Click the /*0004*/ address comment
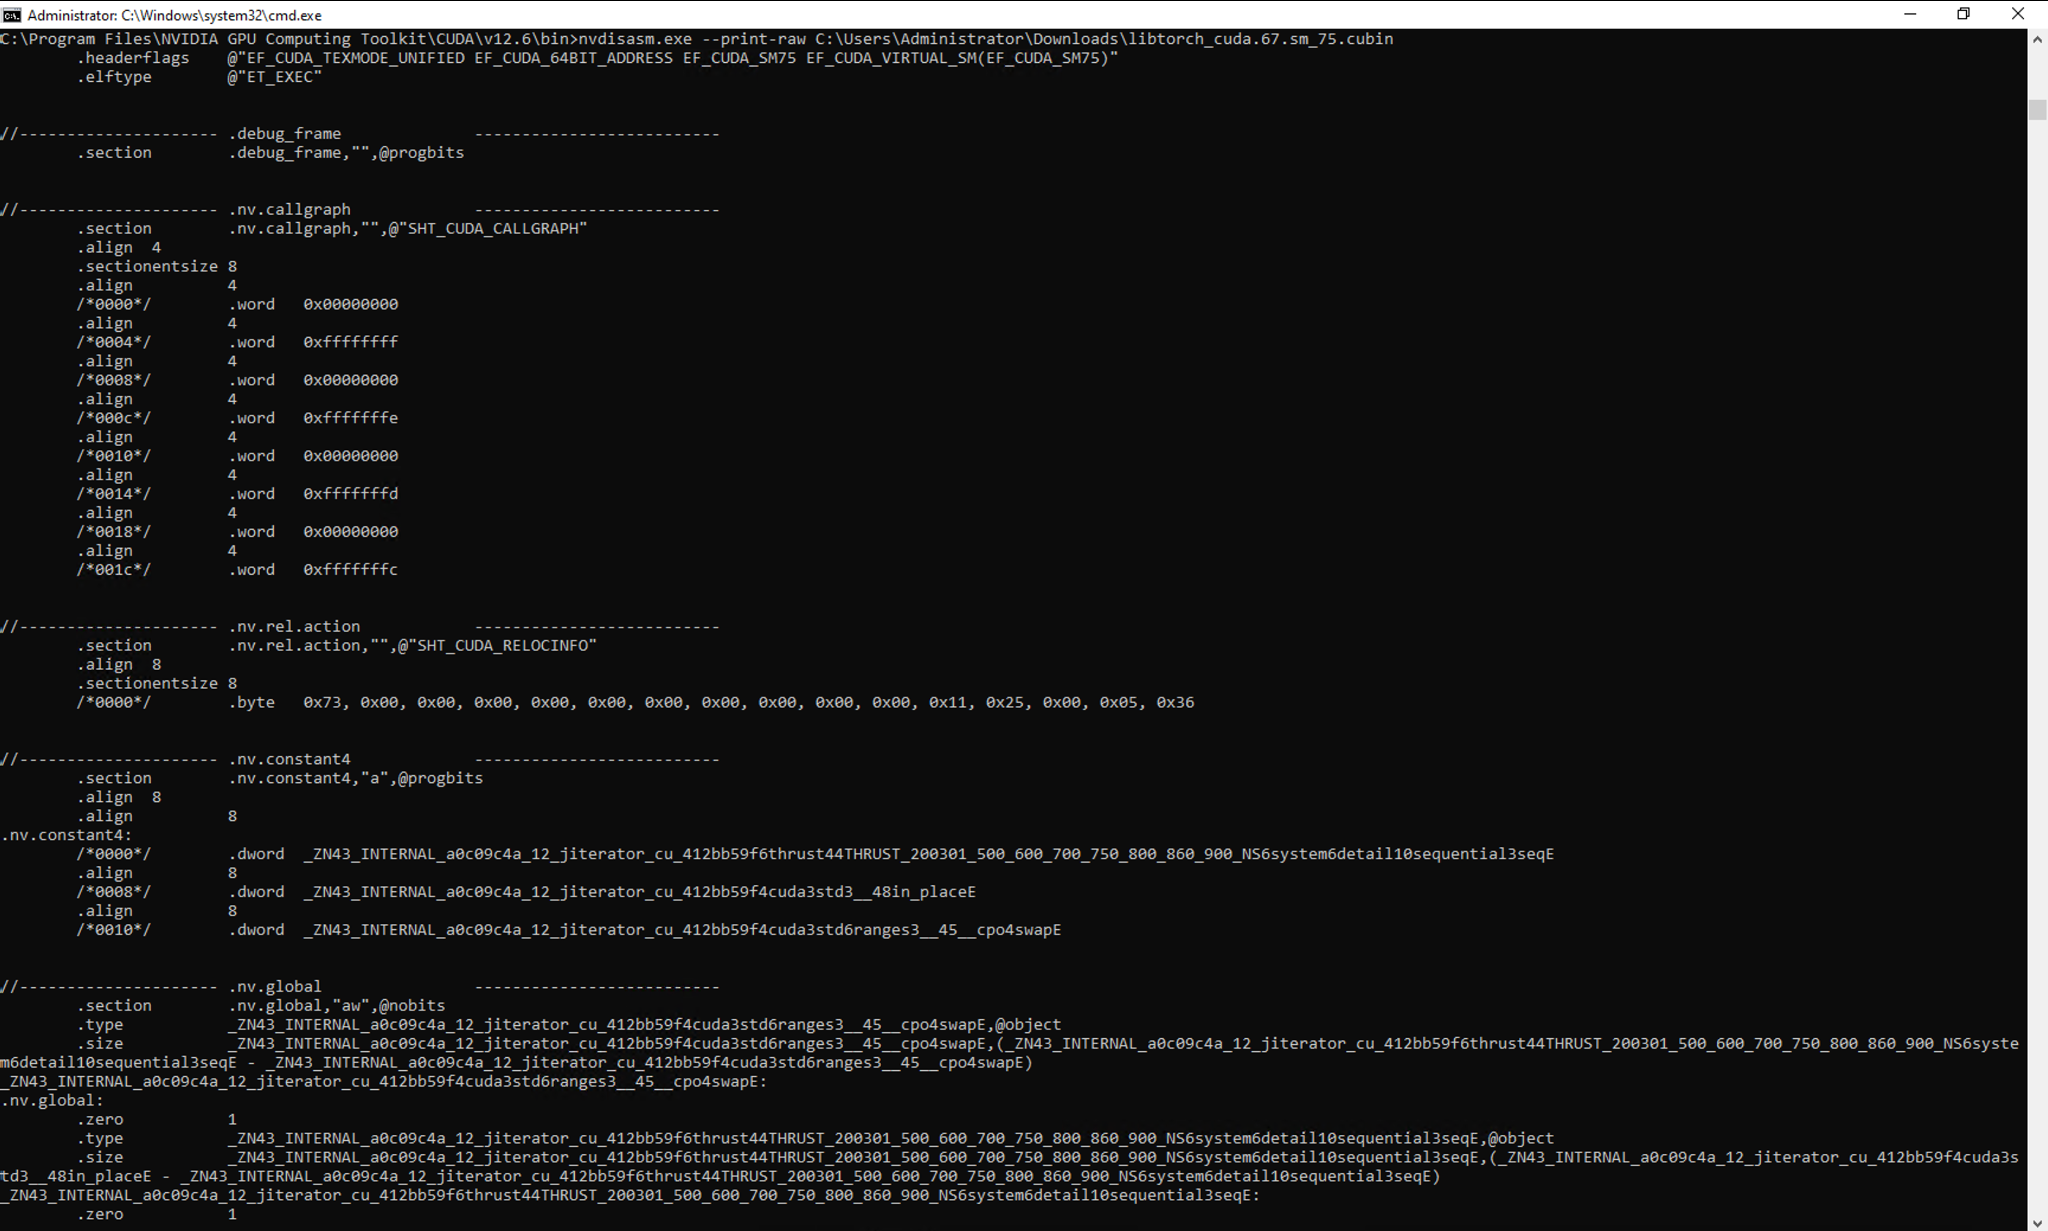The image size is (2048, 1231). (x=114, y=343)
